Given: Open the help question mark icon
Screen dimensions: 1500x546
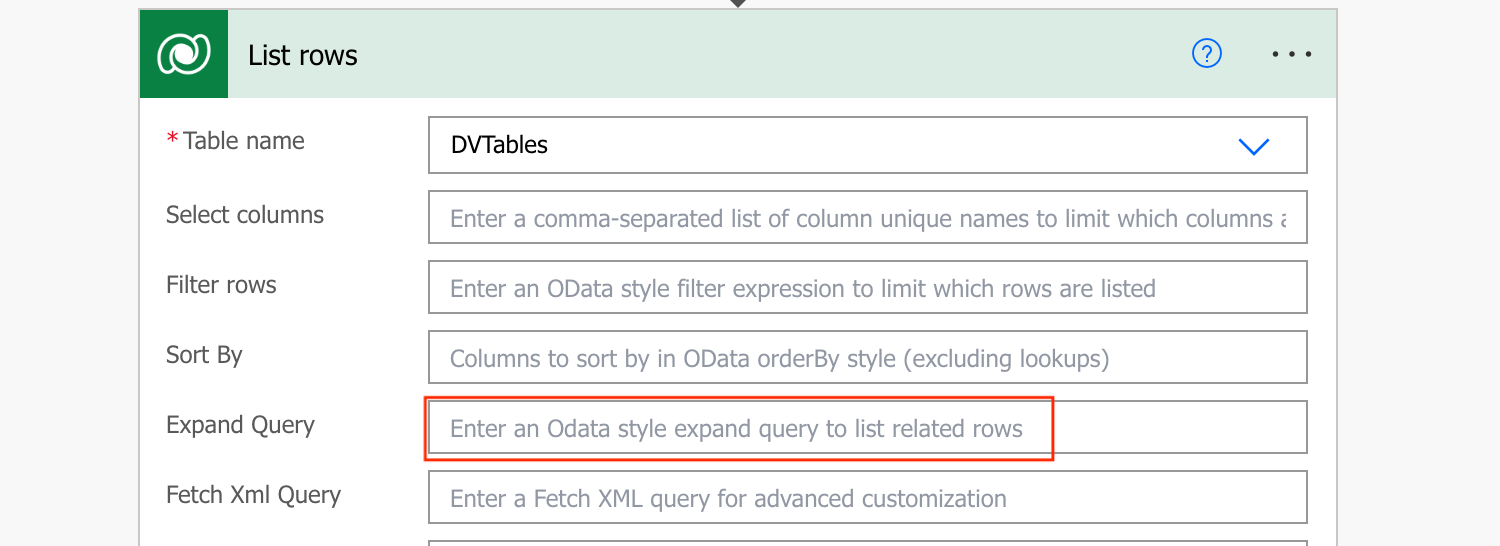Looking at the screenshot, I should point(1207,54).
